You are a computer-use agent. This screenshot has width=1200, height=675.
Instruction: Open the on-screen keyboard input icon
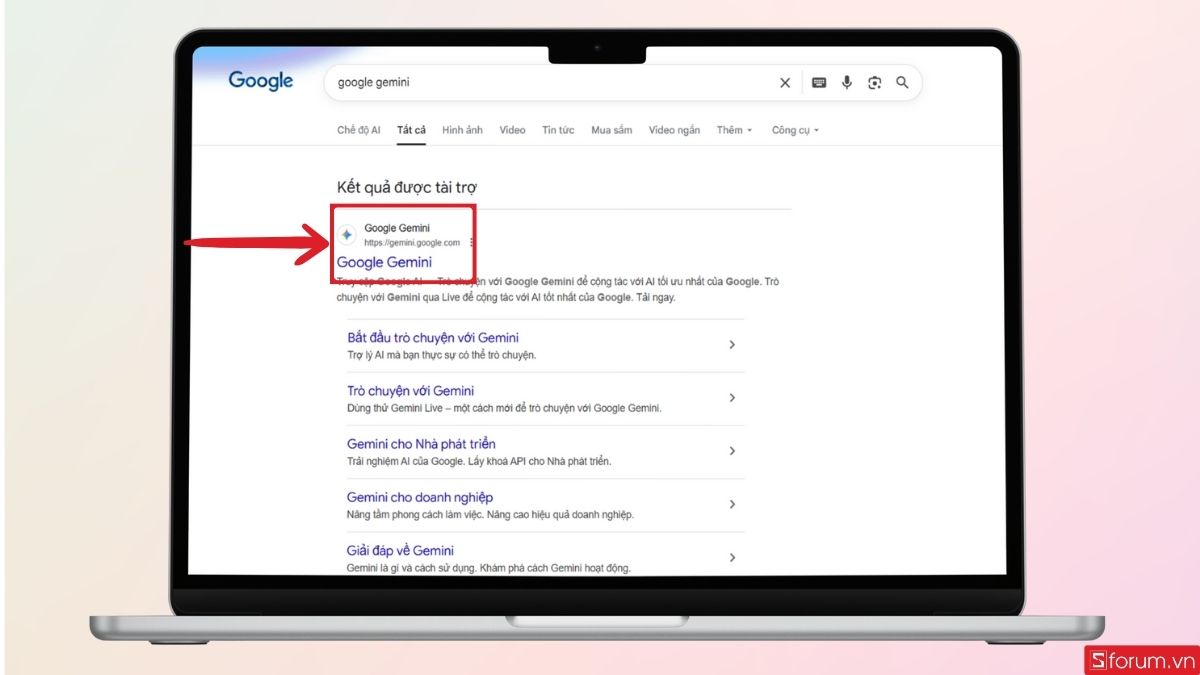[x=820, y=83]
